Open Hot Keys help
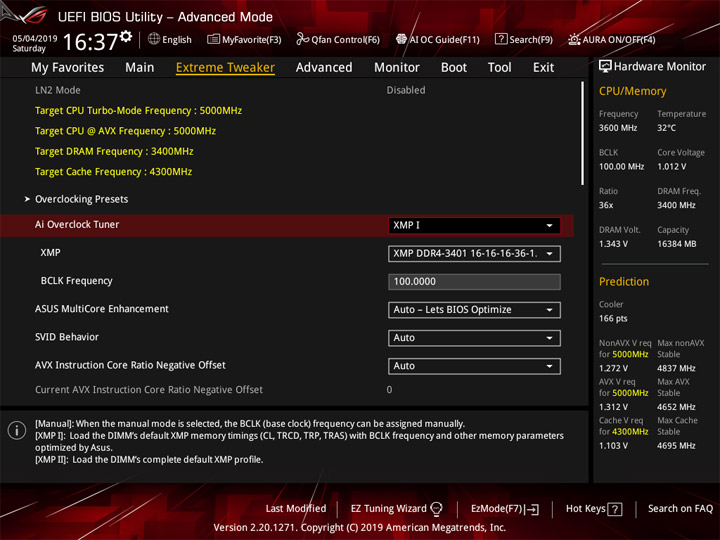Image resolution: width=720 pixels, height=540 pixels. click(594, 509)
